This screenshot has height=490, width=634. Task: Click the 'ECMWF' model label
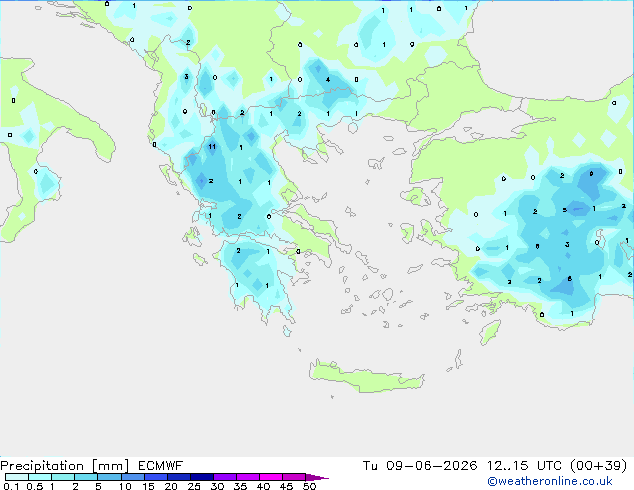tap(161, 466)
